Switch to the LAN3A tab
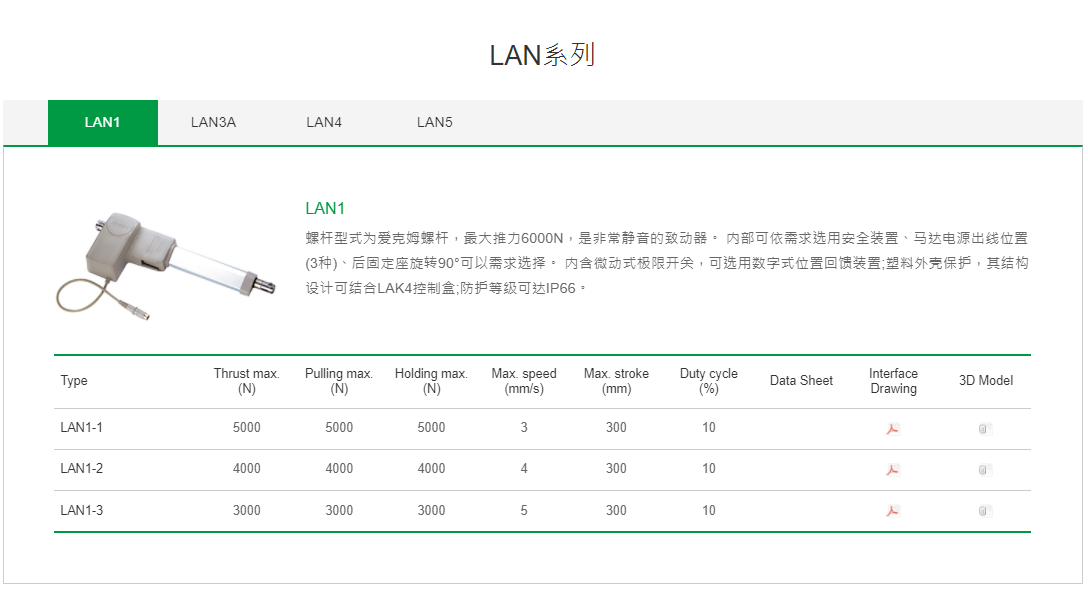 (213, 123)
